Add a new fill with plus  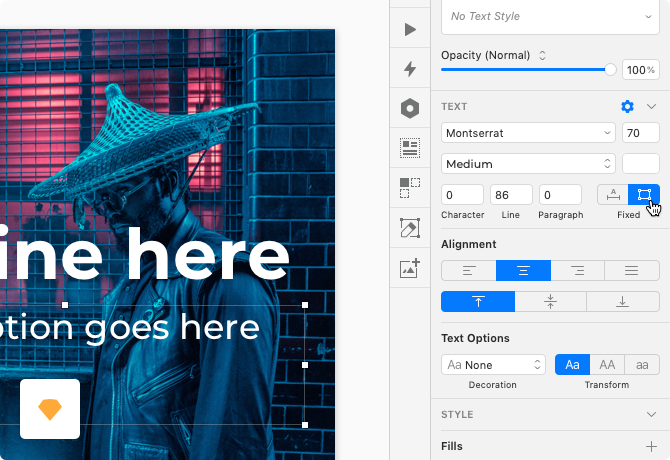(651, 446)
